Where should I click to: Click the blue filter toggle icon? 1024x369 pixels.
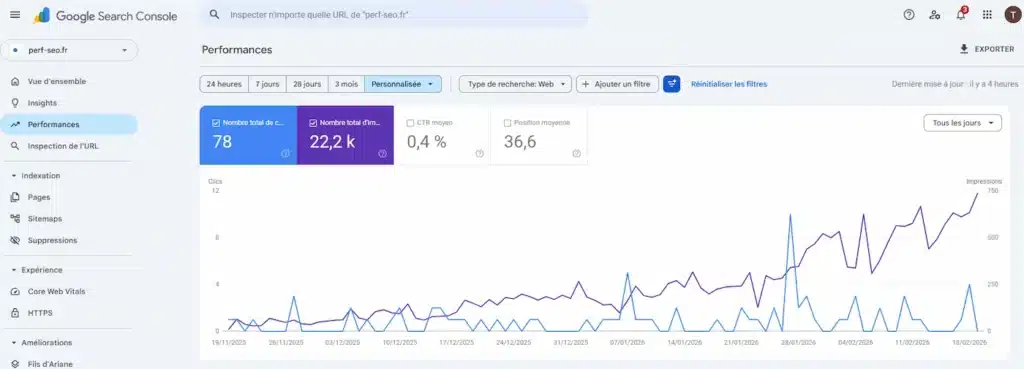pyautogui.click(x=671, y=84)
